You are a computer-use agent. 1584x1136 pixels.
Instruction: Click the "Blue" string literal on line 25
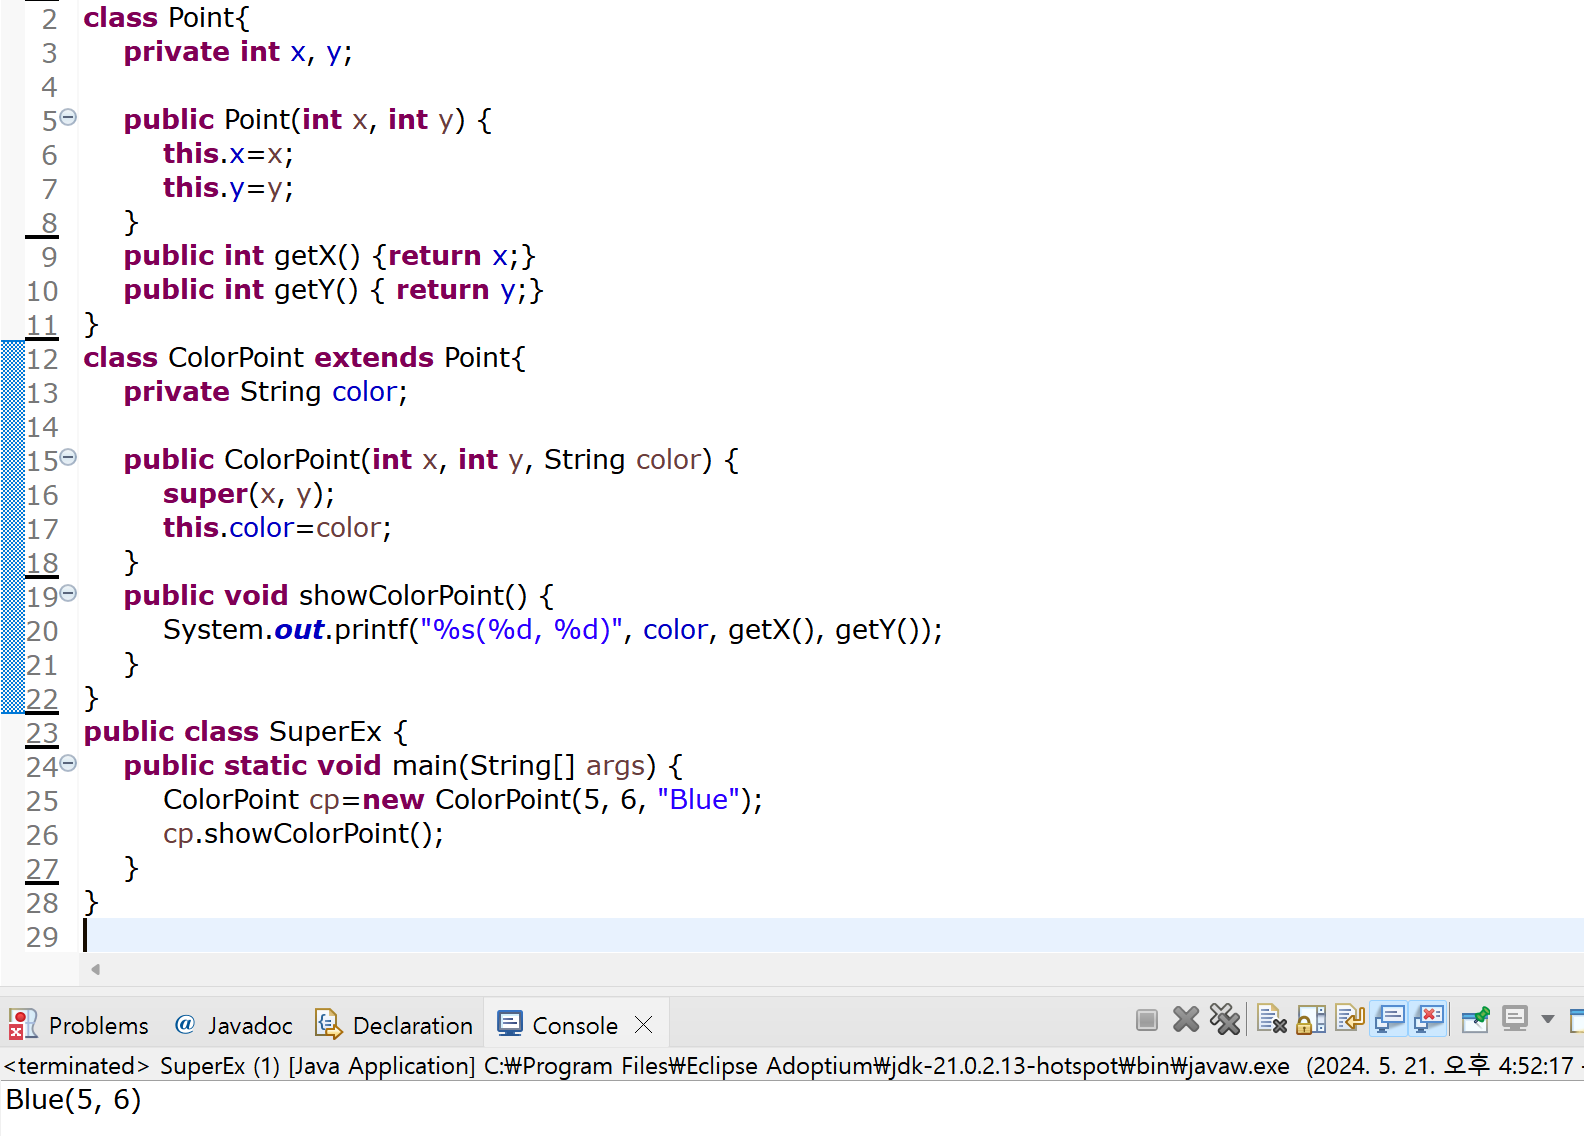pos(698,800)
